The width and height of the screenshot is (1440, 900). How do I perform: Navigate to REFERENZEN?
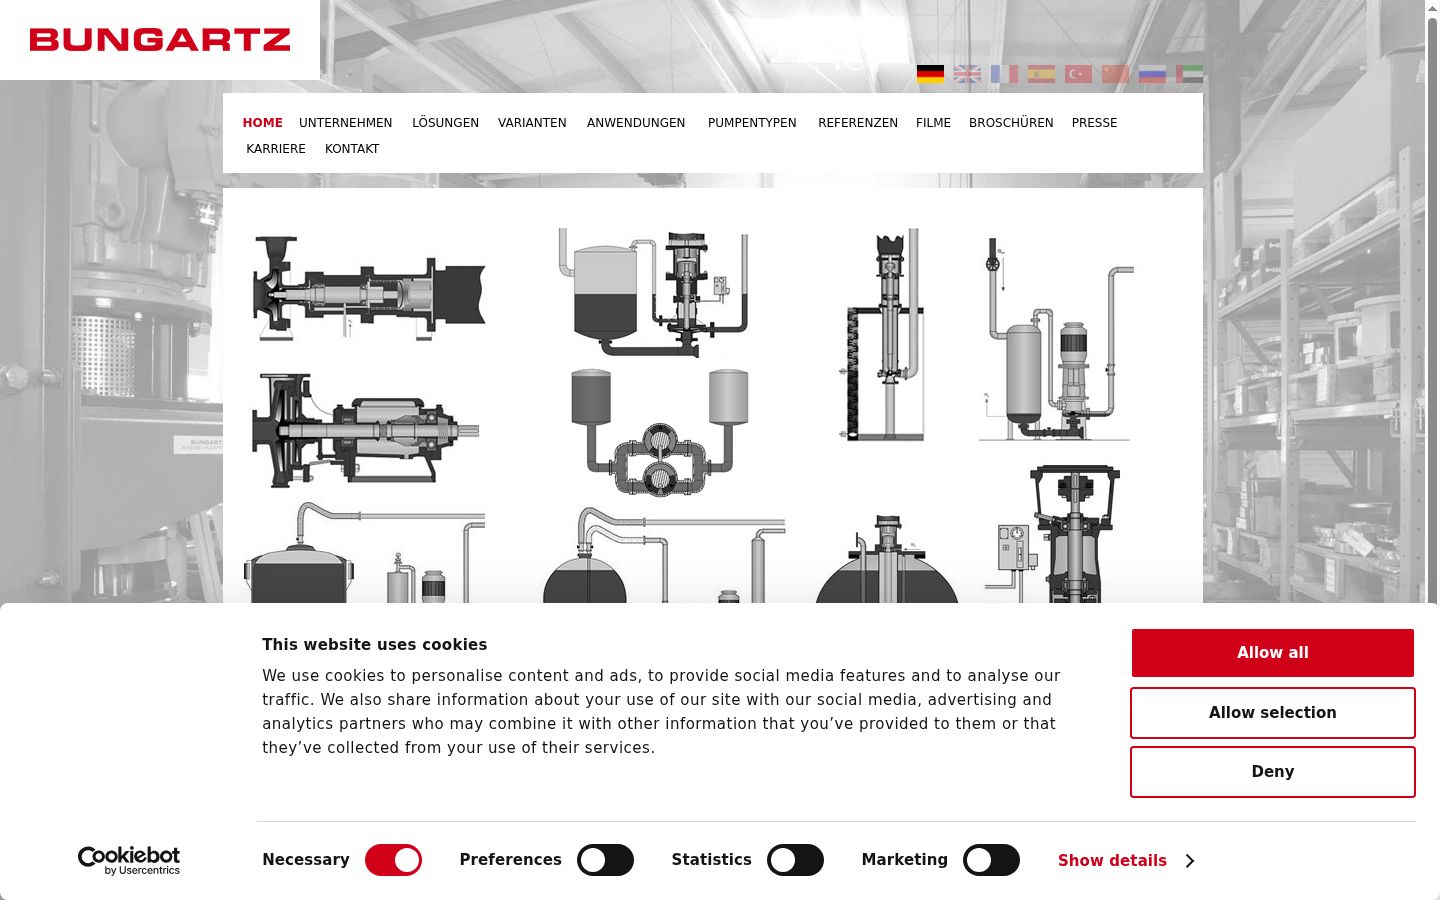[858, 123]
